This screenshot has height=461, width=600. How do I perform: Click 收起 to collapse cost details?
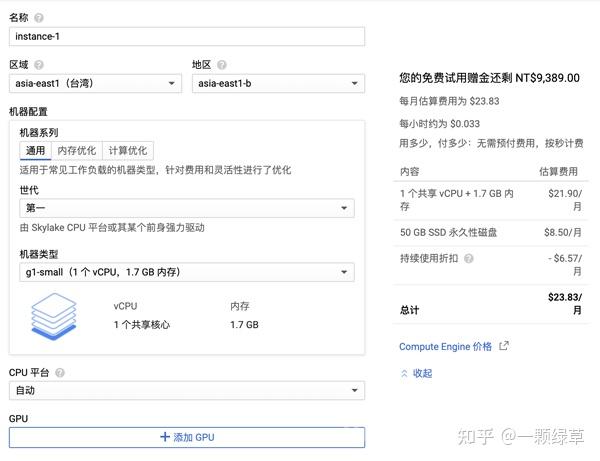tap(422, 373)
